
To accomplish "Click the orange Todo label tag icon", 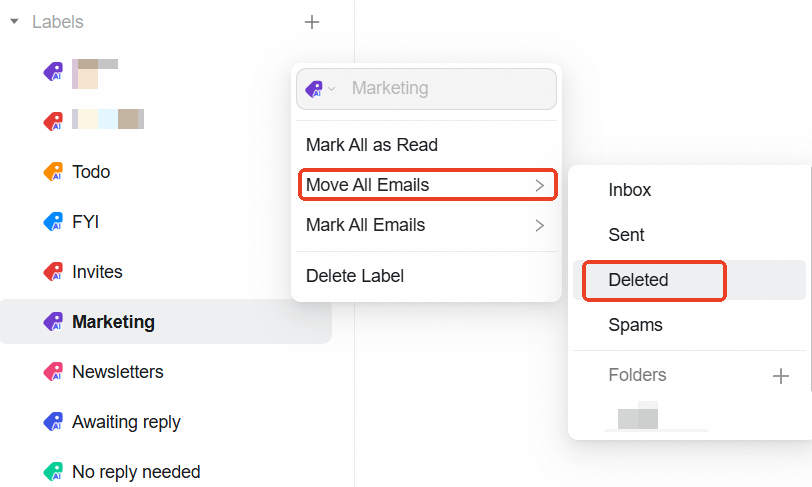I will coord(53,171).
